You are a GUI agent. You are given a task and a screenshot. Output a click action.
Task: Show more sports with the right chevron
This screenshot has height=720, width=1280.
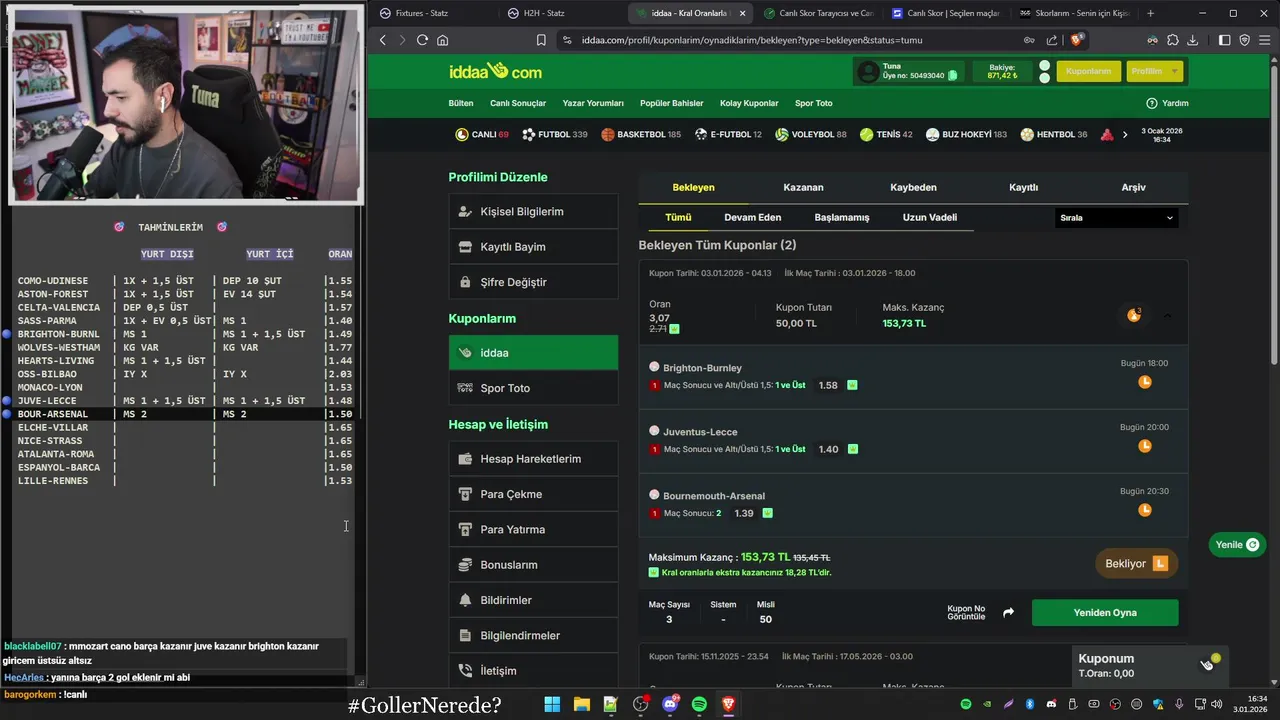pyautogui.click(x=1125, y=134)
